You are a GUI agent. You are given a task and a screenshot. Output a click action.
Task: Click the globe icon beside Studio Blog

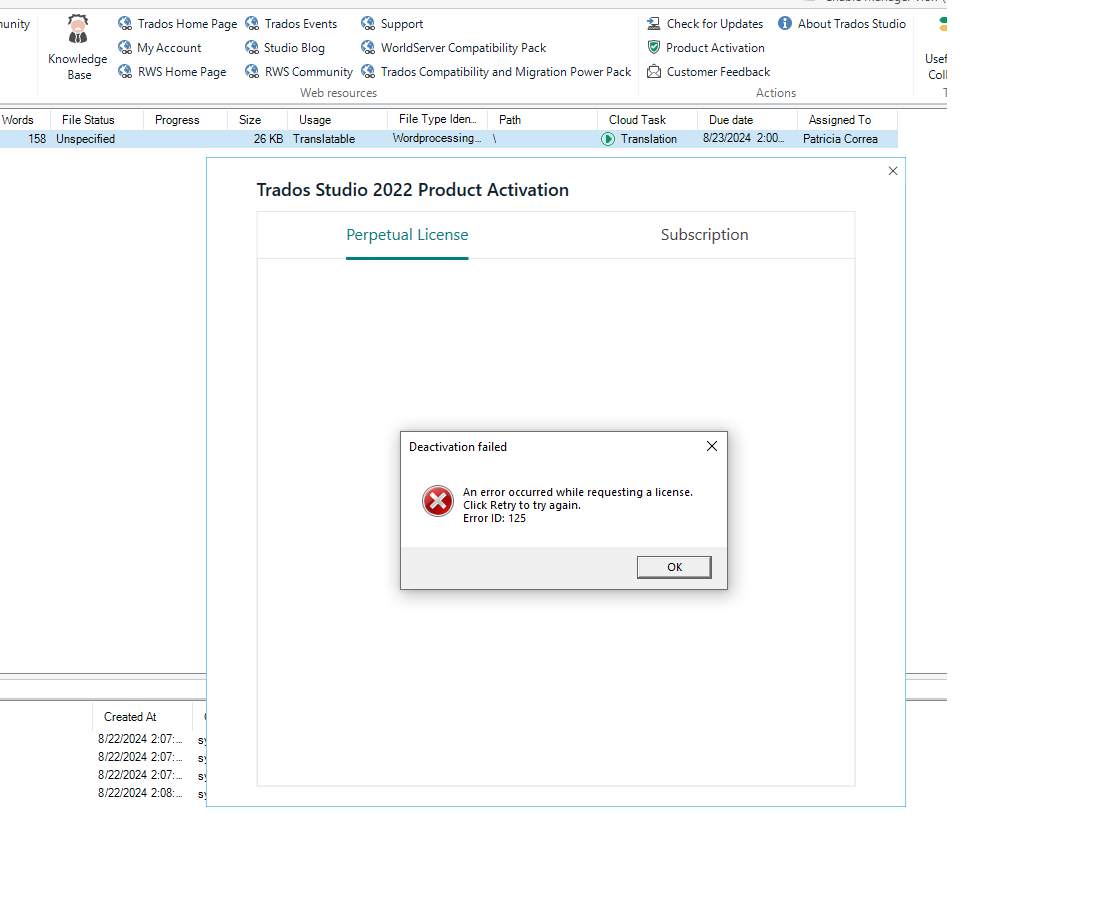click(x=251, y=48)
